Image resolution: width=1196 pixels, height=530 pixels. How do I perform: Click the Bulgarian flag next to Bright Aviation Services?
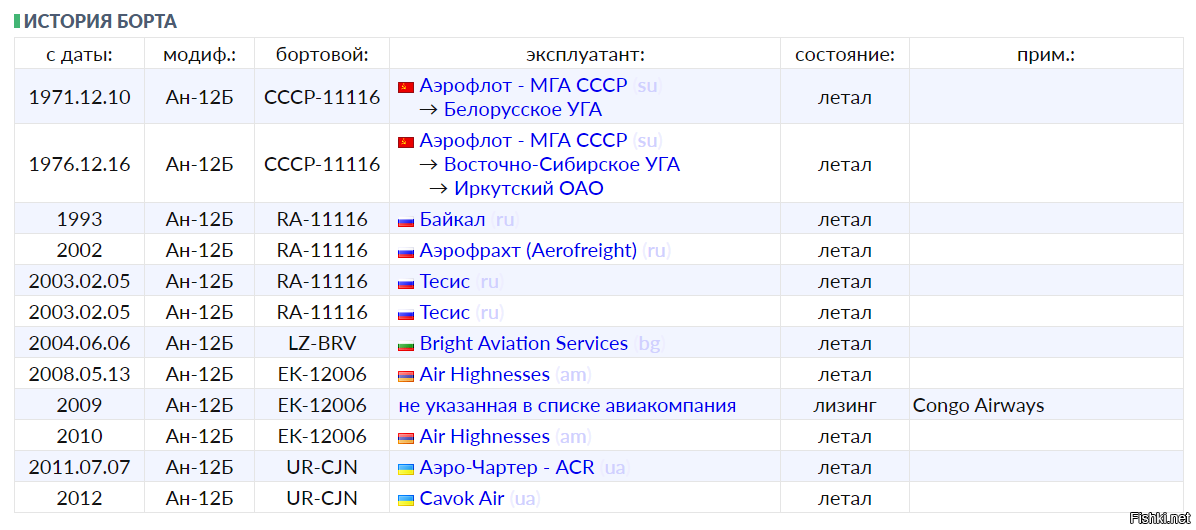[x=406, y=345]
